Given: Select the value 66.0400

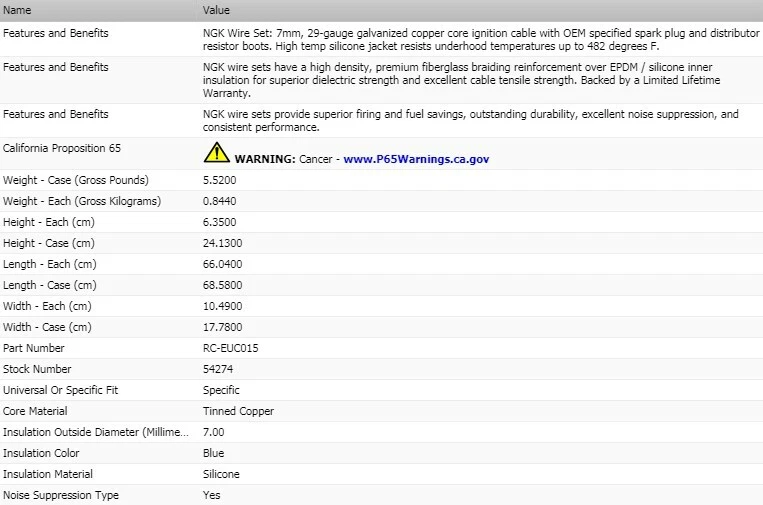Looking at the screenshot, I should (222, 264).
